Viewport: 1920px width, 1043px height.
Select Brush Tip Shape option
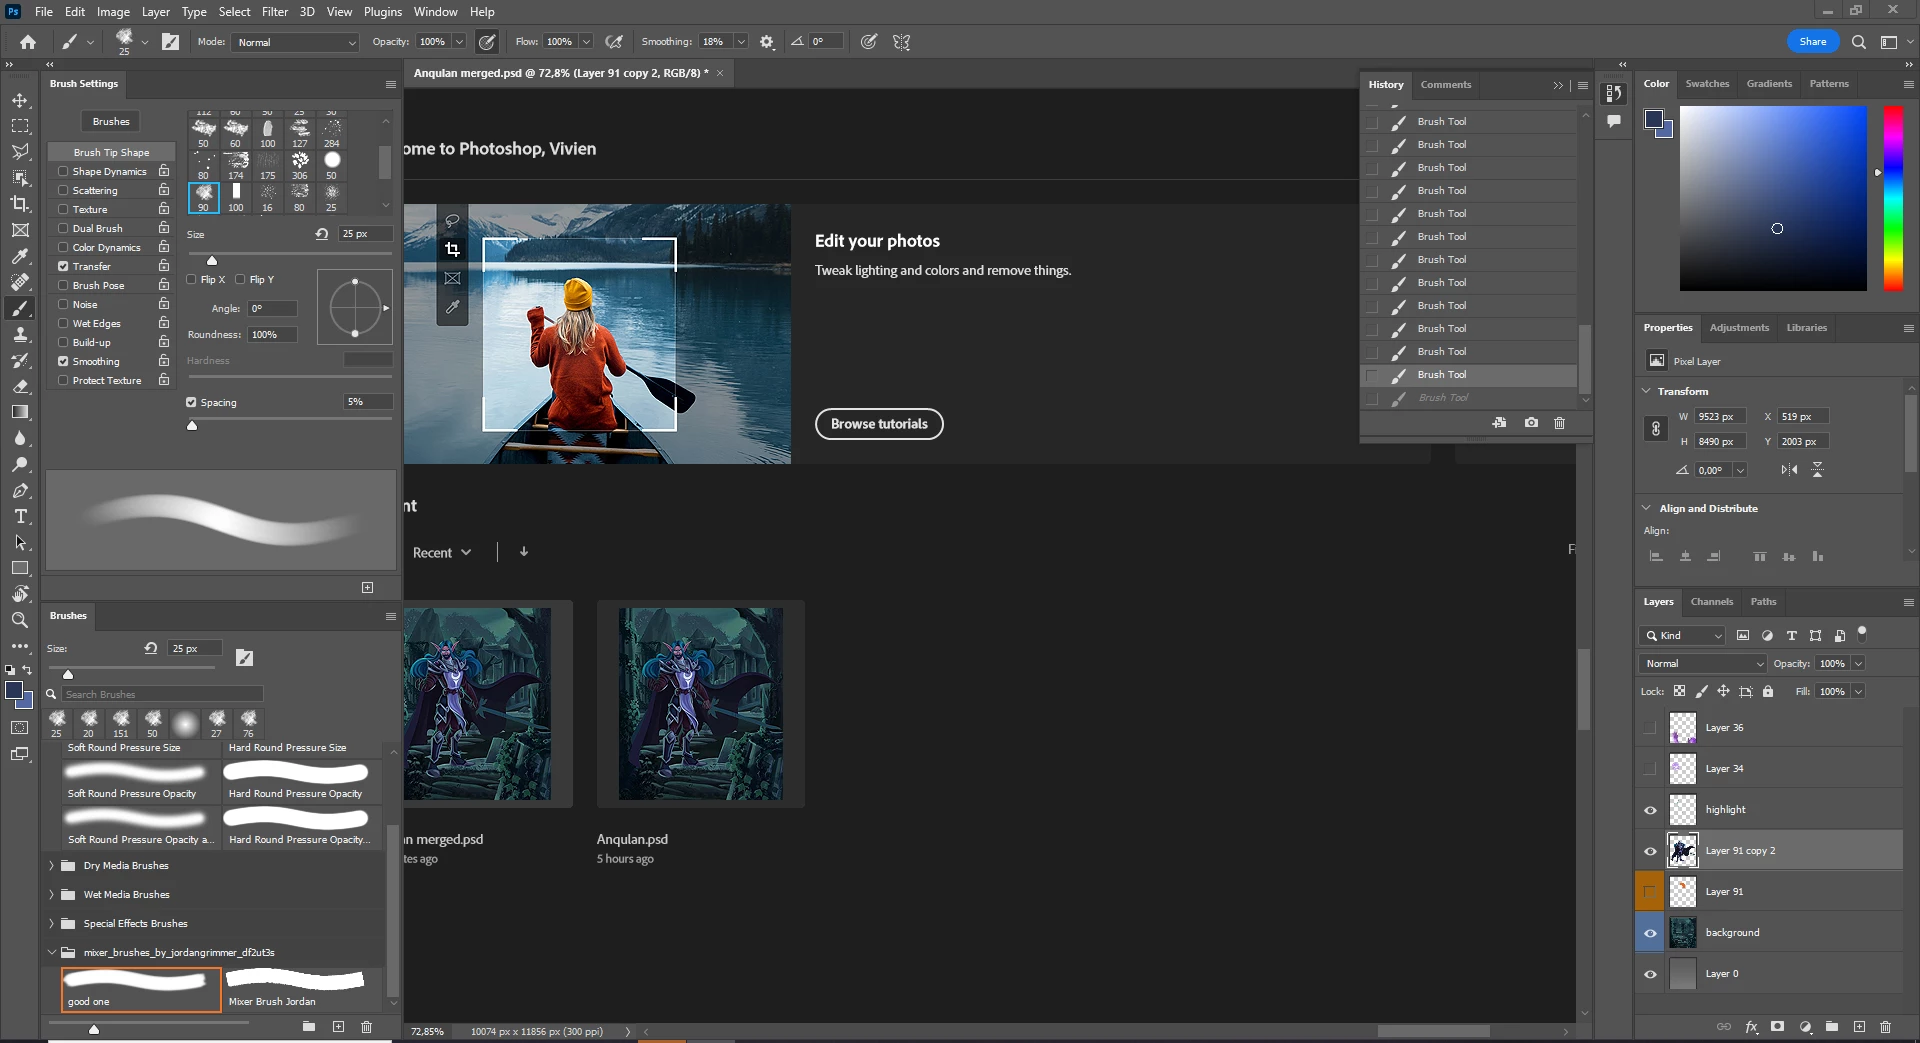pyautogui.click(x=111, y=152)
